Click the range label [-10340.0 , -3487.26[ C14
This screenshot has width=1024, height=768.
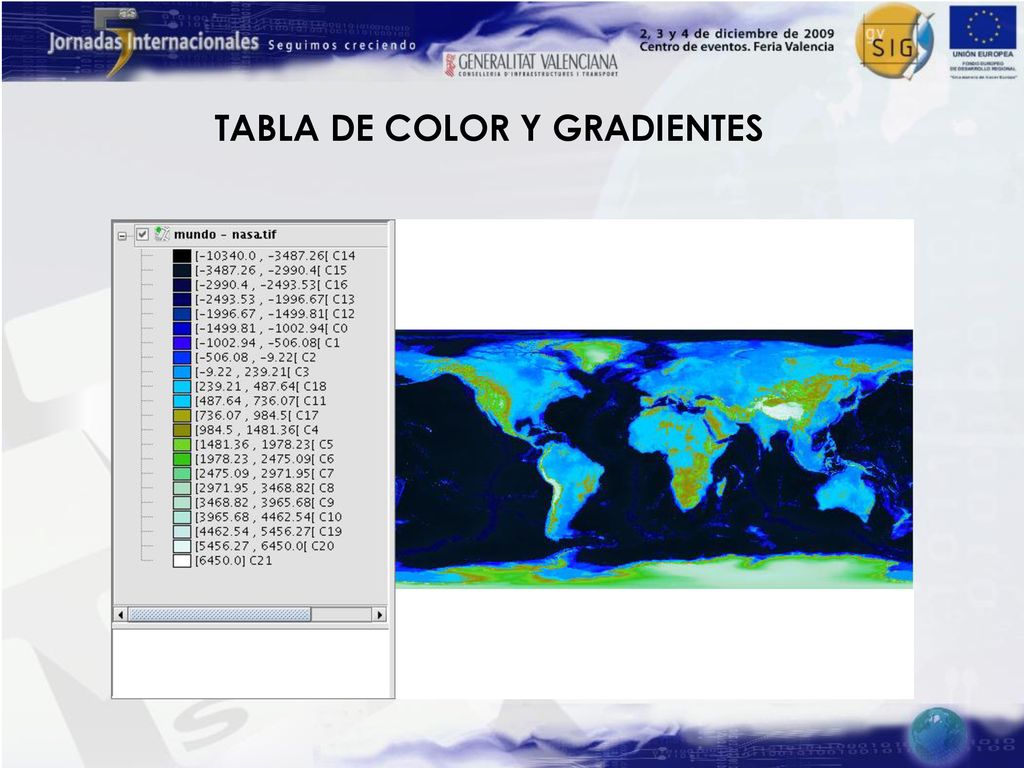[x=275, y=256]
